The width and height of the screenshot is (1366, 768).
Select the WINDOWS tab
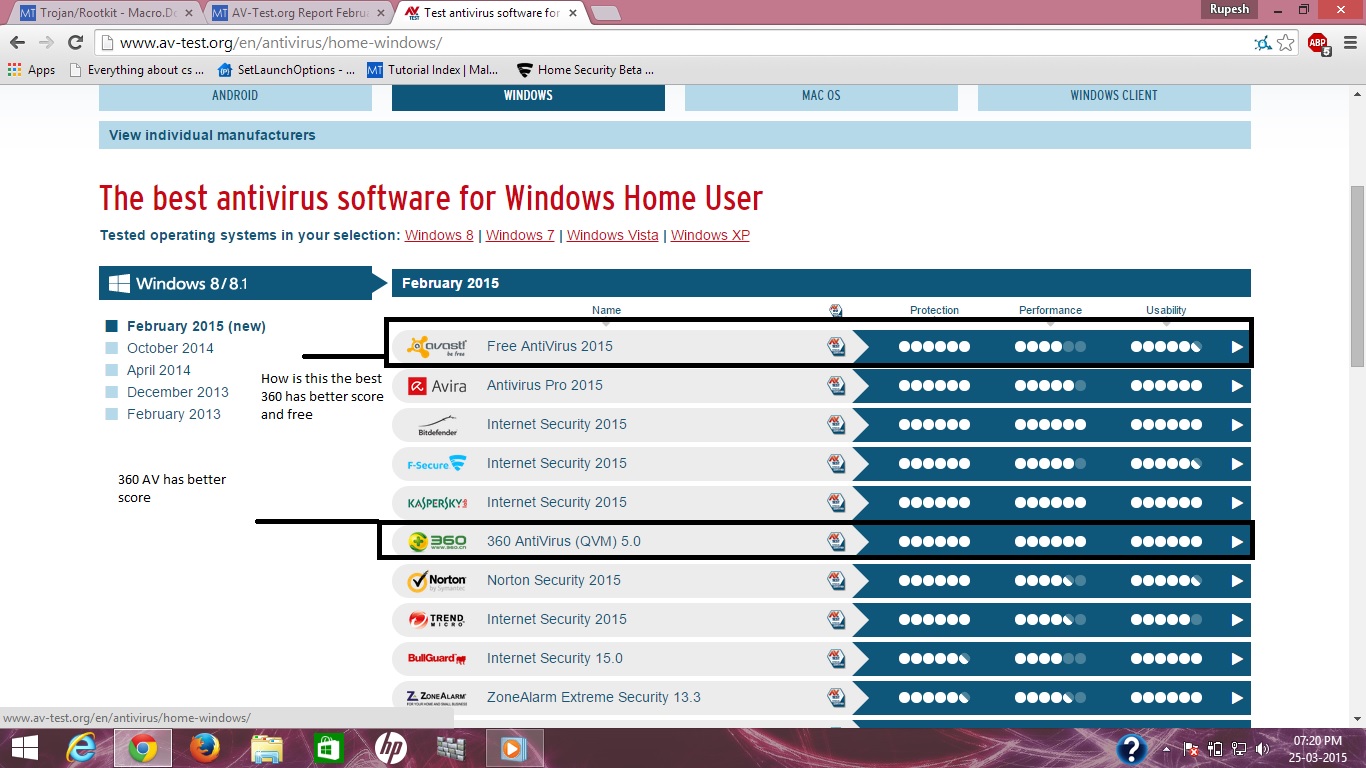[528, 96]
